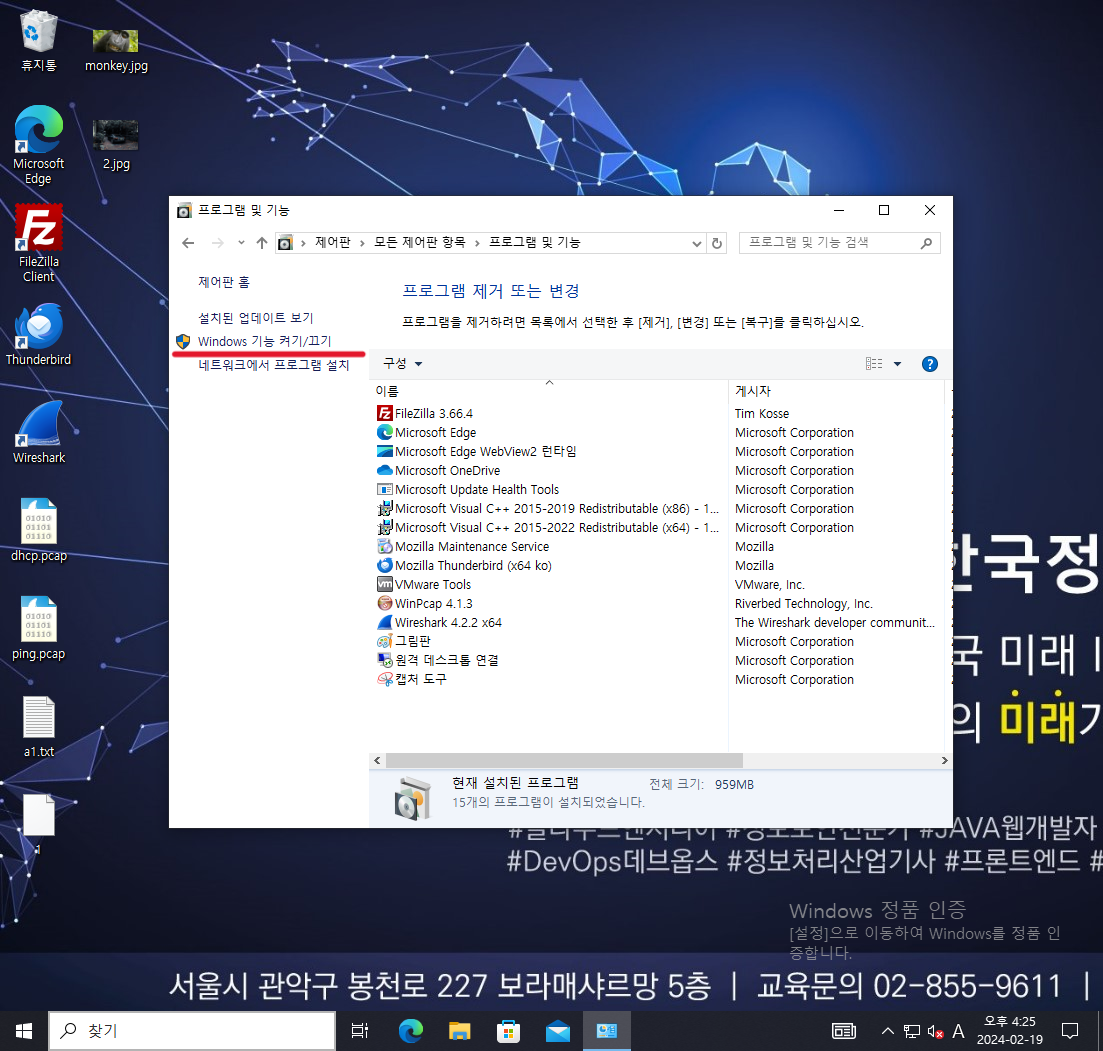The width and height of the screenshot is (1103, 1051).
Task: Expand arrow after 모든 제어판 항목 breadcrumb
Action: coord(477,243)
